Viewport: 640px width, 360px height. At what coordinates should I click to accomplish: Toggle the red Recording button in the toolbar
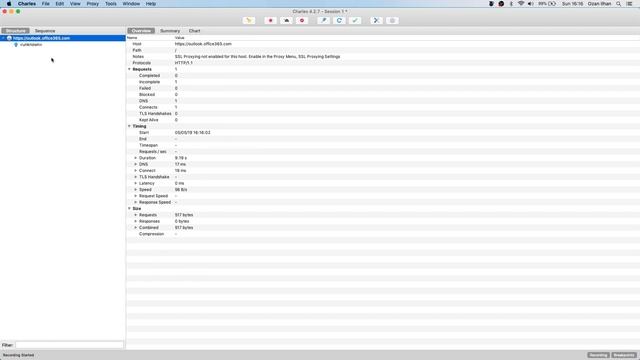coord(270,20)
